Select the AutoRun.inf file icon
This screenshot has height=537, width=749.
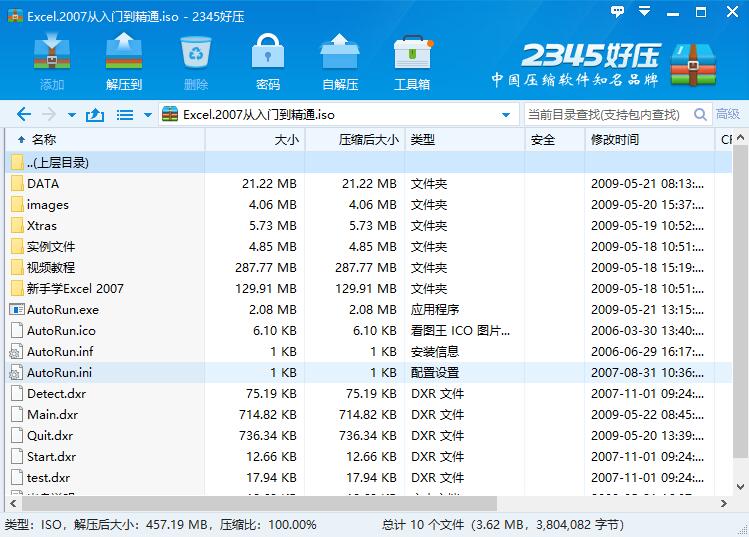(x=16, y=352)
